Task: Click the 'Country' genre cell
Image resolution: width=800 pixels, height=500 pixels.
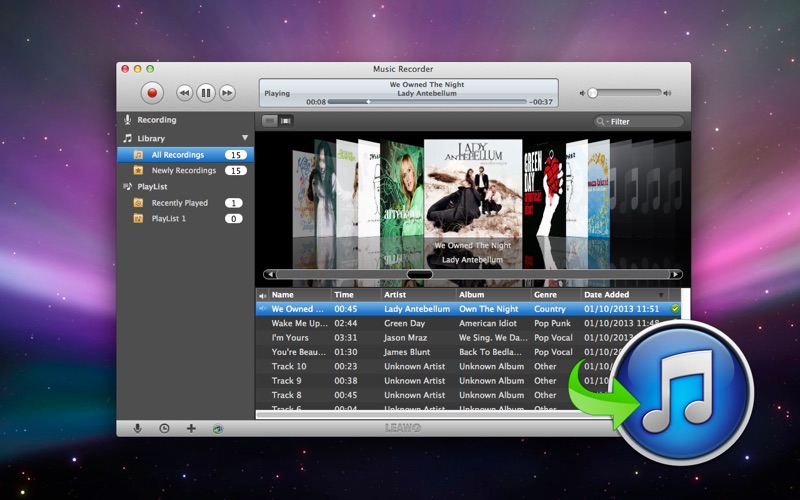Action: [549, 309]
